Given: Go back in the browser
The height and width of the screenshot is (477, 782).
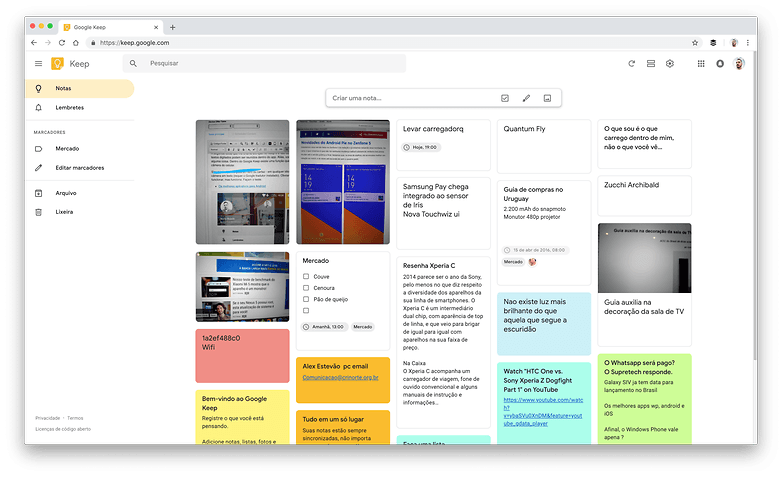Looking at the screenshot, I should tap(34, 43).
